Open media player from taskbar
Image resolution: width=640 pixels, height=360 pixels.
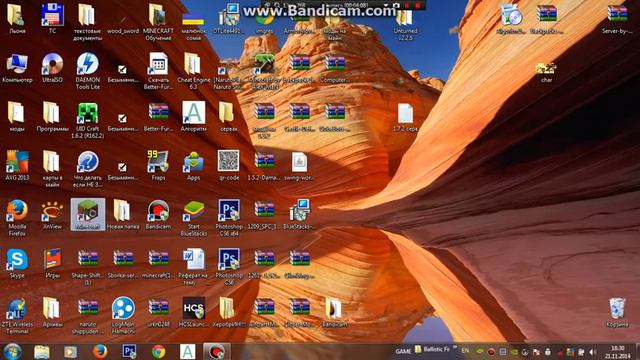(x=70, y=351)
